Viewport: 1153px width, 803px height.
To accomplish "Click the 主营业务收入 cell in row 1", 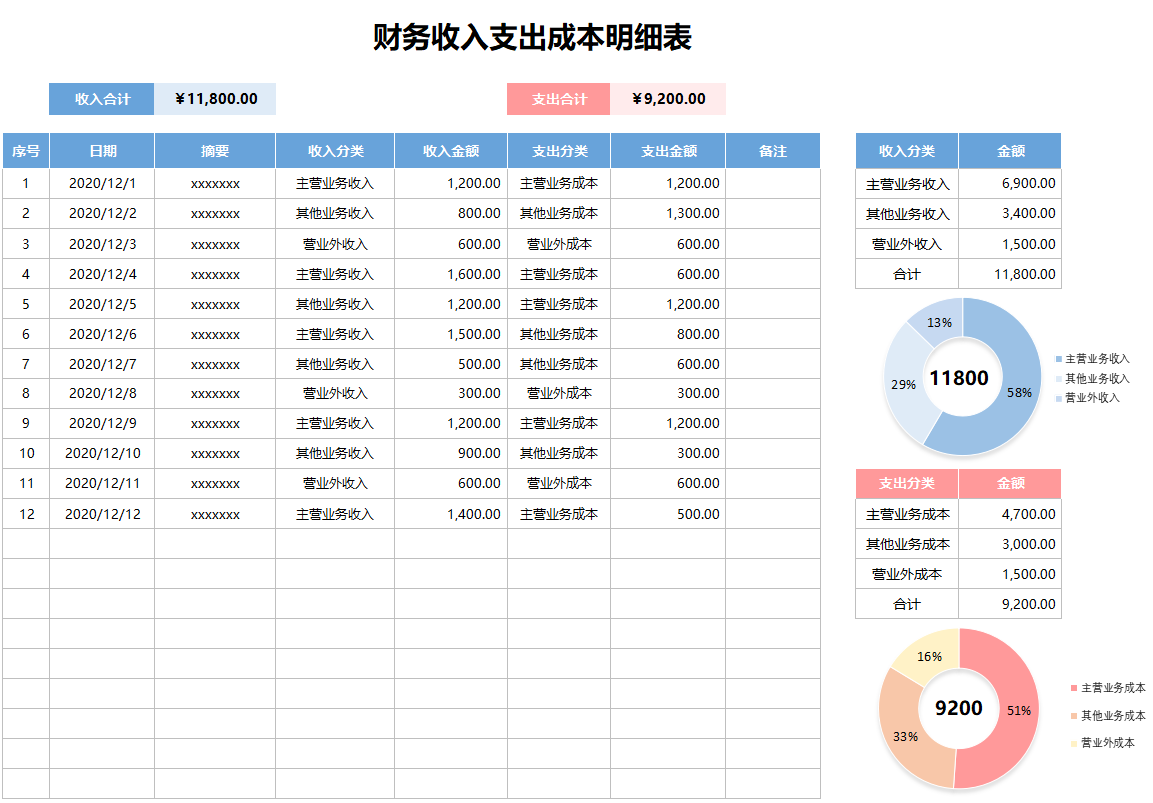I will click(335, 183).
